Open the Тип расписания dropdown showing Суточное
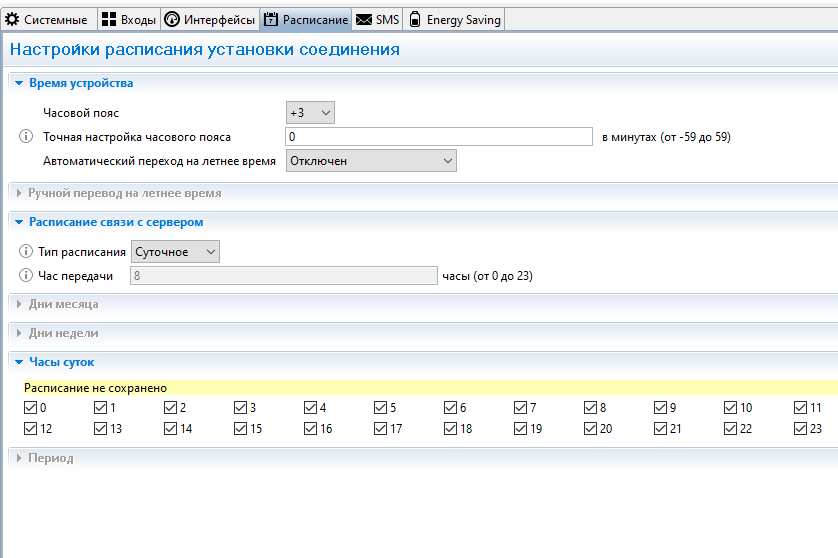Image resolution: width=838 pixels, height=558 pixels. [175, 252]
